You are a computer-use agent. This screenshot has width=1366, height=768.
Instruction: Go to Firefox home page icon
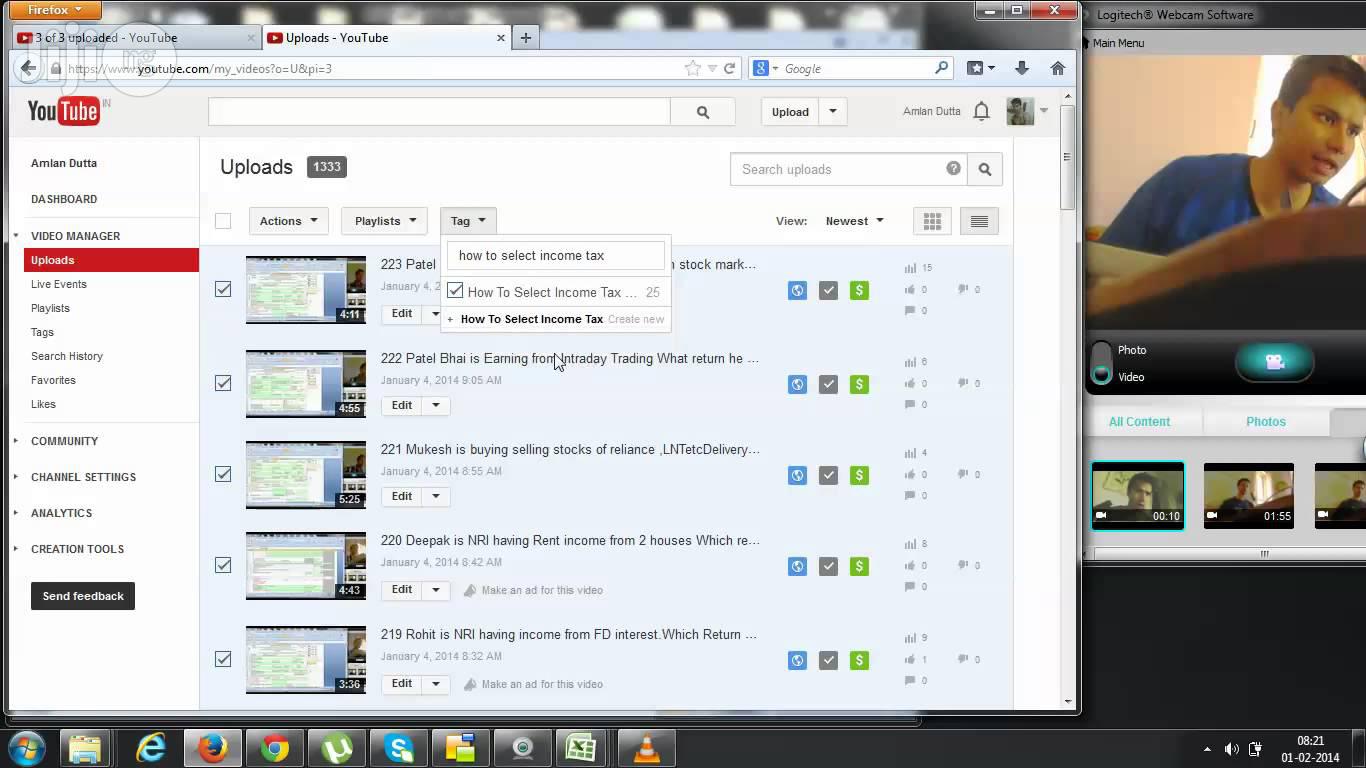tap(1058, 68)
